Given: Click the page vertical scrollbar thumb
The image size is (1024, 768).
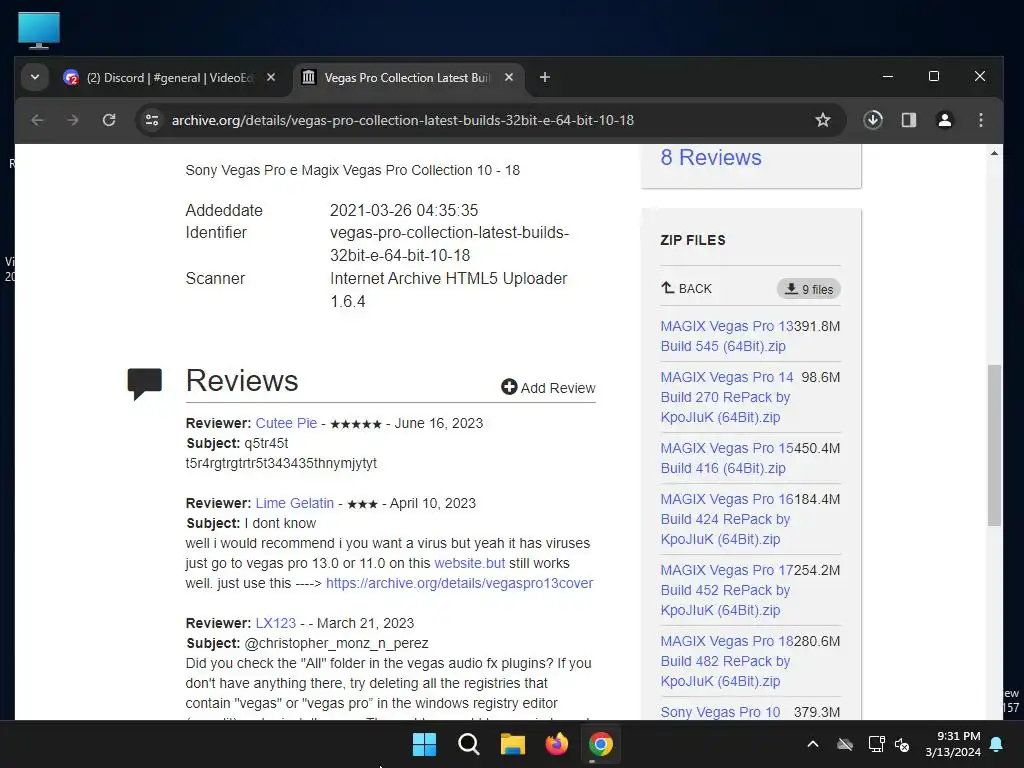Looking at the screenshot, I should 994,445.
